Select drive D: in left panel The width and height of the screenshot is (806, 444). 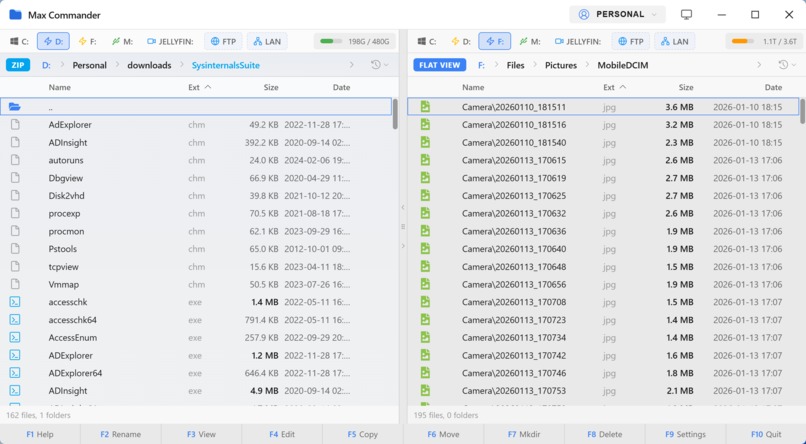click(53, 41)
